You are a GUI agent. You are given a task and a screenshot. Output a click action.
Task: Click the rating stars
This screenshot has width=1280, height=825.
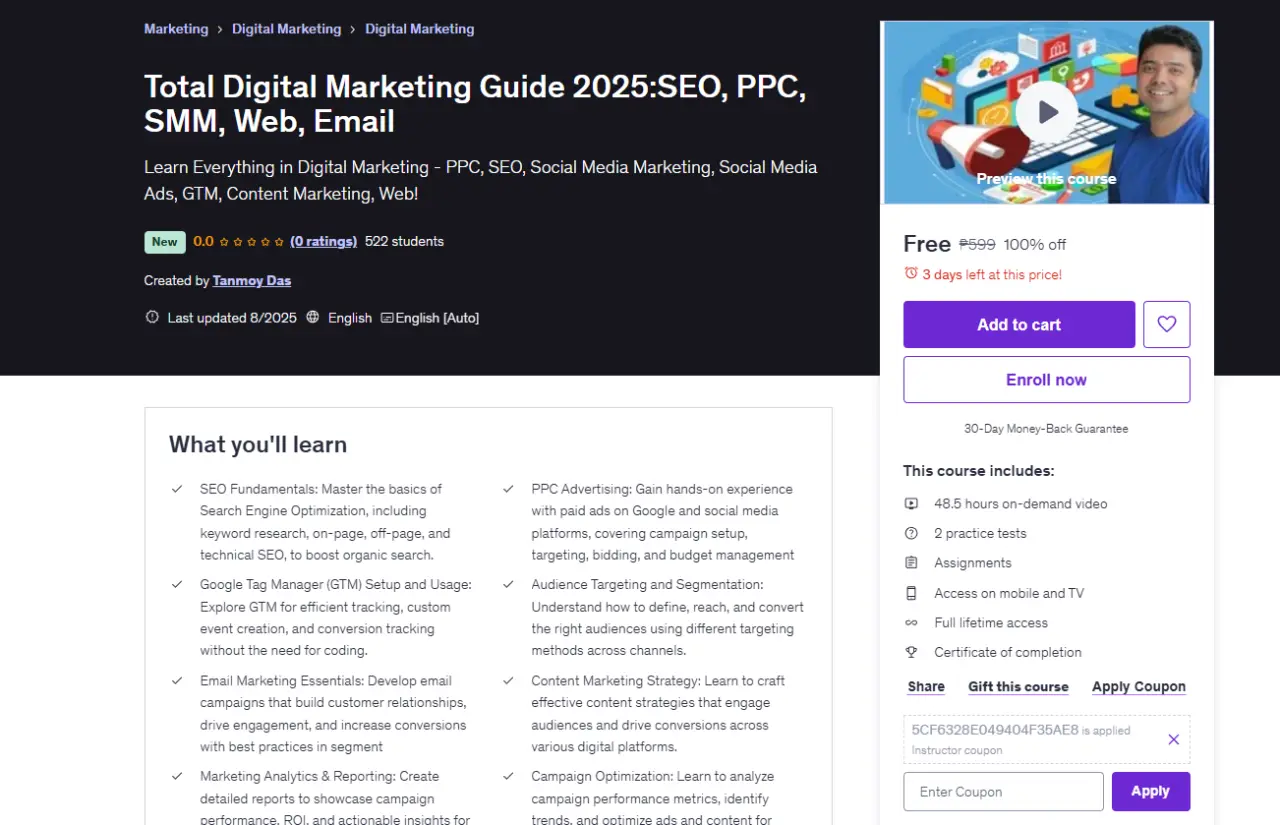252,241
